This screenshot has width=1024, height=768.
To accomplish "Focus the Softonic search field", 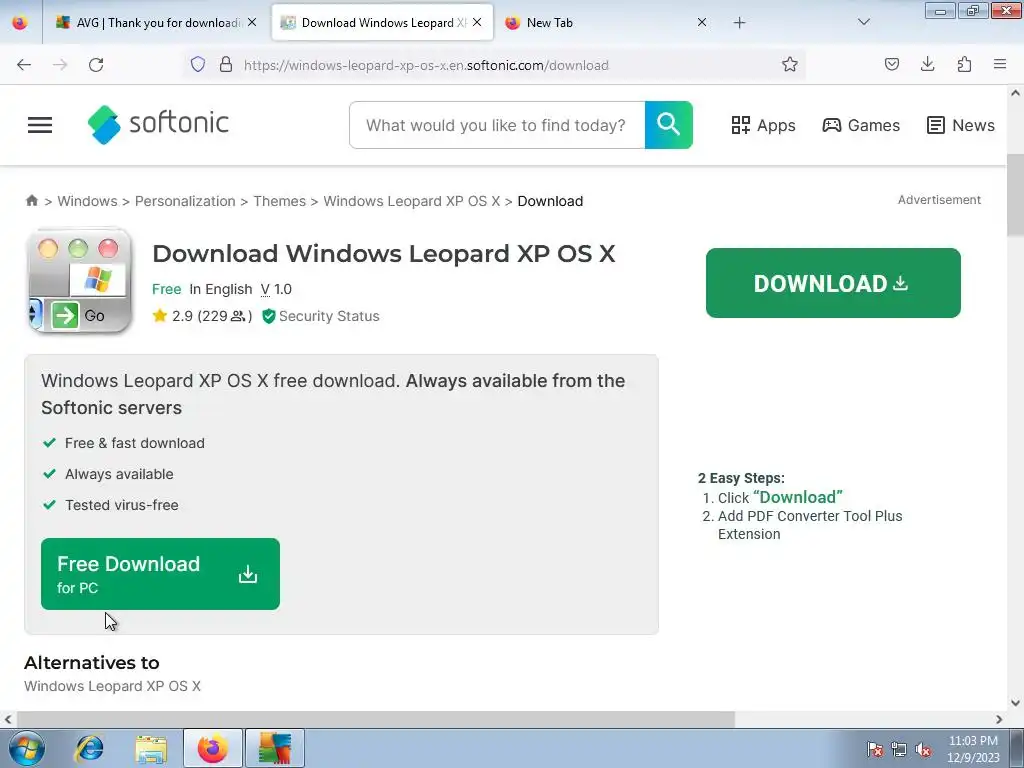I will pos(497,125).
